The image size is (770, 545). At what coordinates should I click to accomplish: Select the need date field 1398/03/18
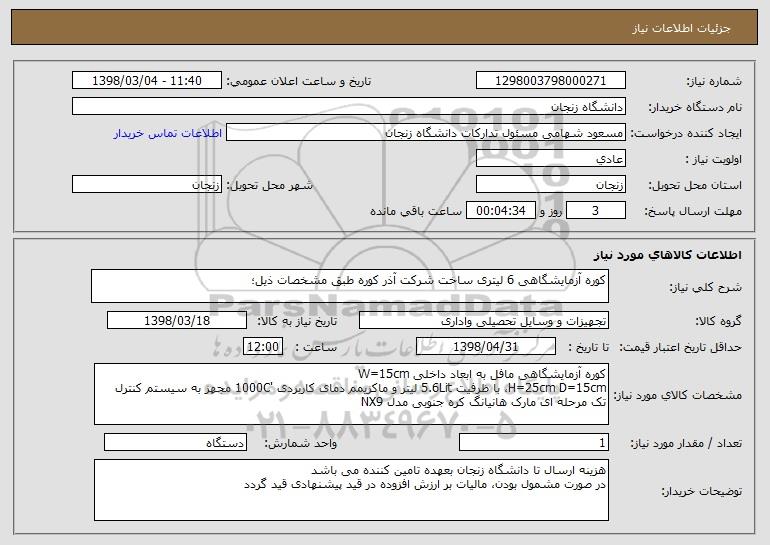tap(177, 321)
